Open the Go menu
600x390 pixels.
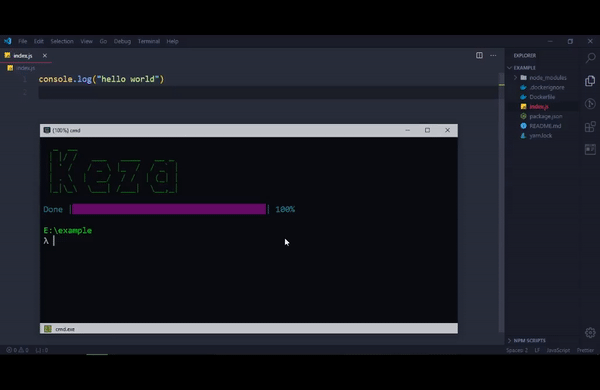tap(103, 41)
